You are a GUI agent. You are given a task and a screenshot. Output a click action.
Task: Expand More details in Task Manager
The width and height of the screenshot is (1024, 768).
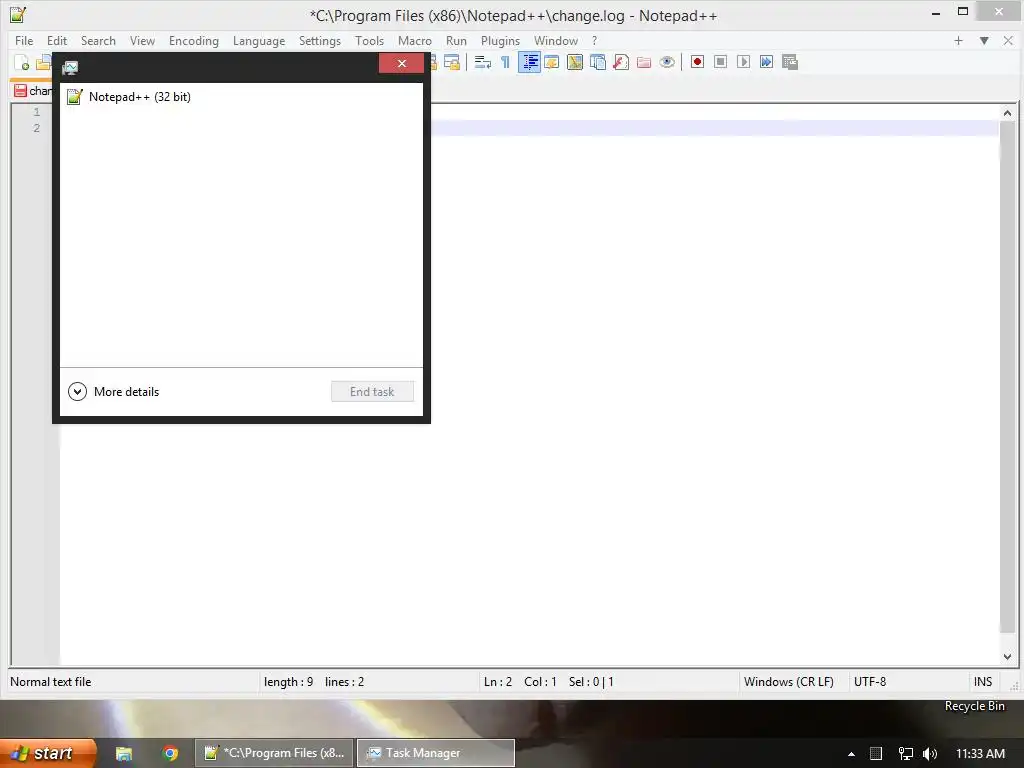point(114,392)
